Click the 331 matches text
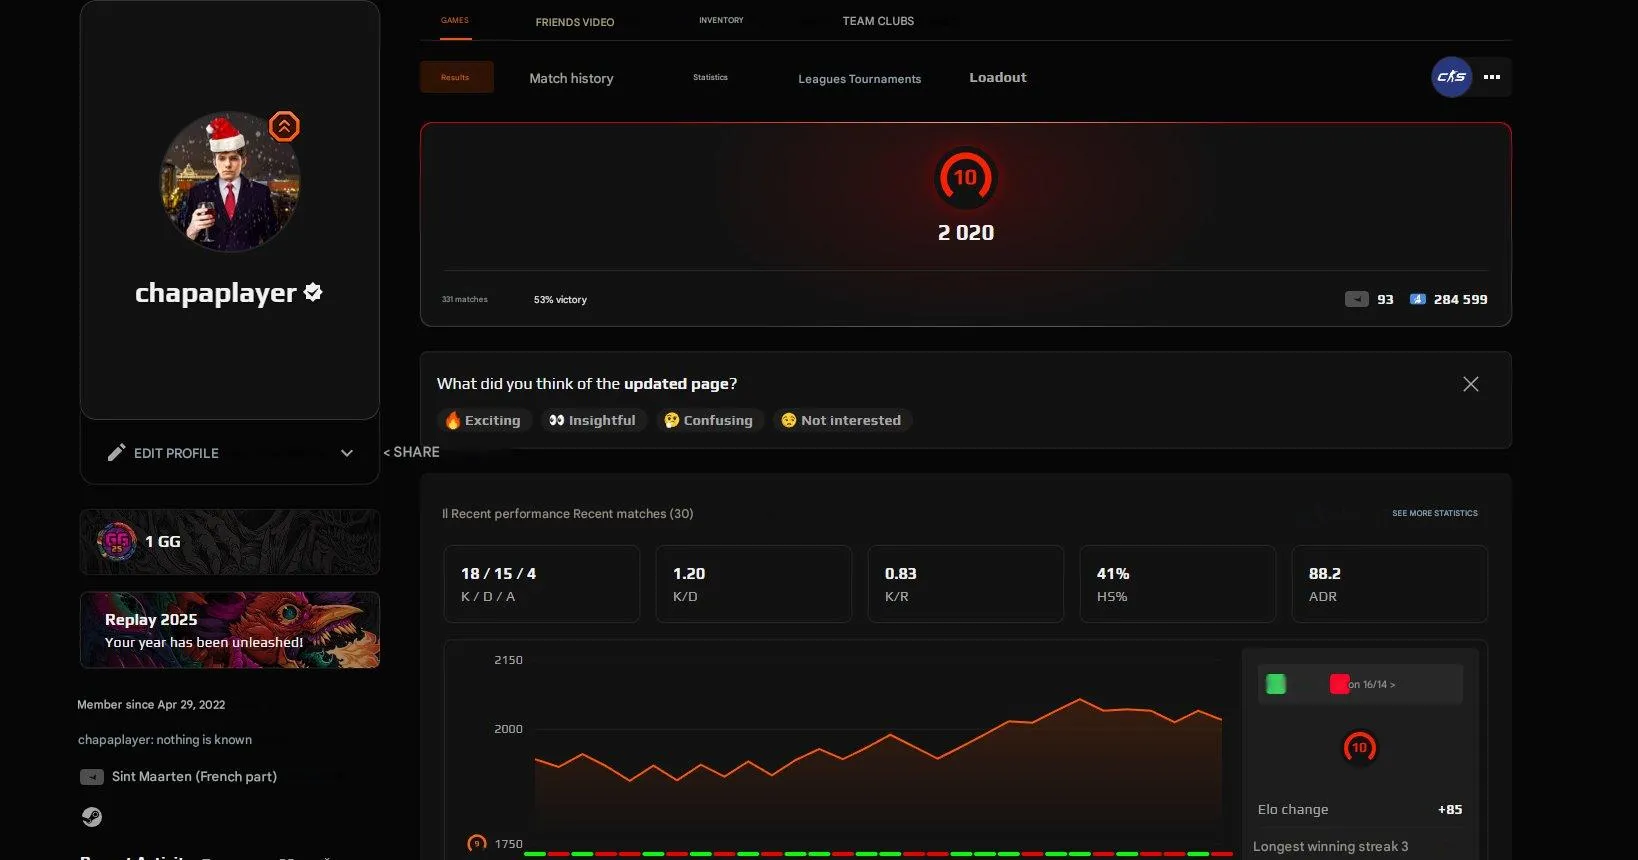This screenshot has height=860, width=1638. [x=465, y=299]
